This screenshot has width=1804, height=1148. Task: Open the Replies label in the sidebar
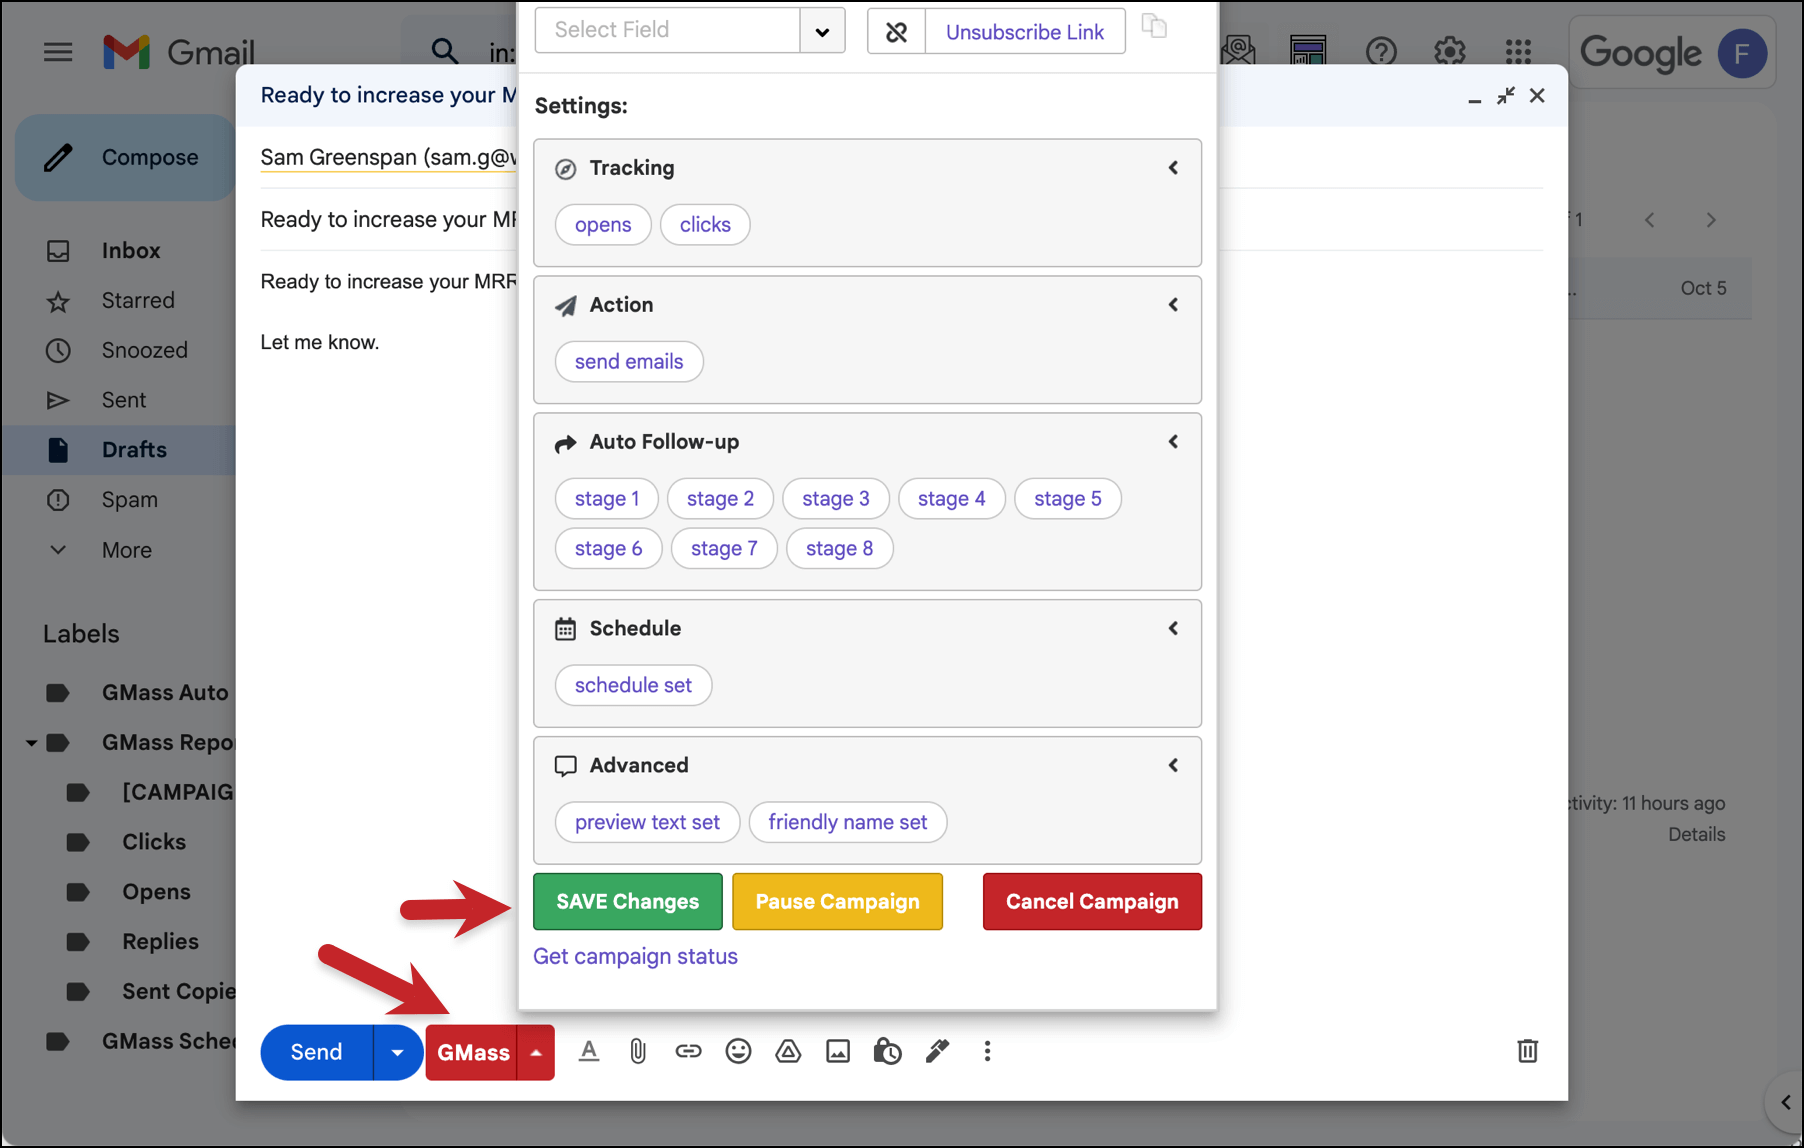pyautogui.click(x=160, y=942)
